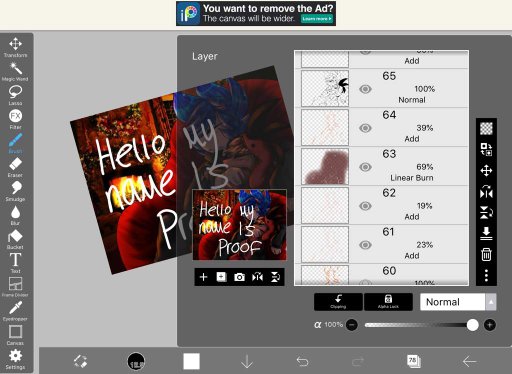Open the Normal blend mode dropdown
This screenshot has width=512, height=374.
(453, 302)
